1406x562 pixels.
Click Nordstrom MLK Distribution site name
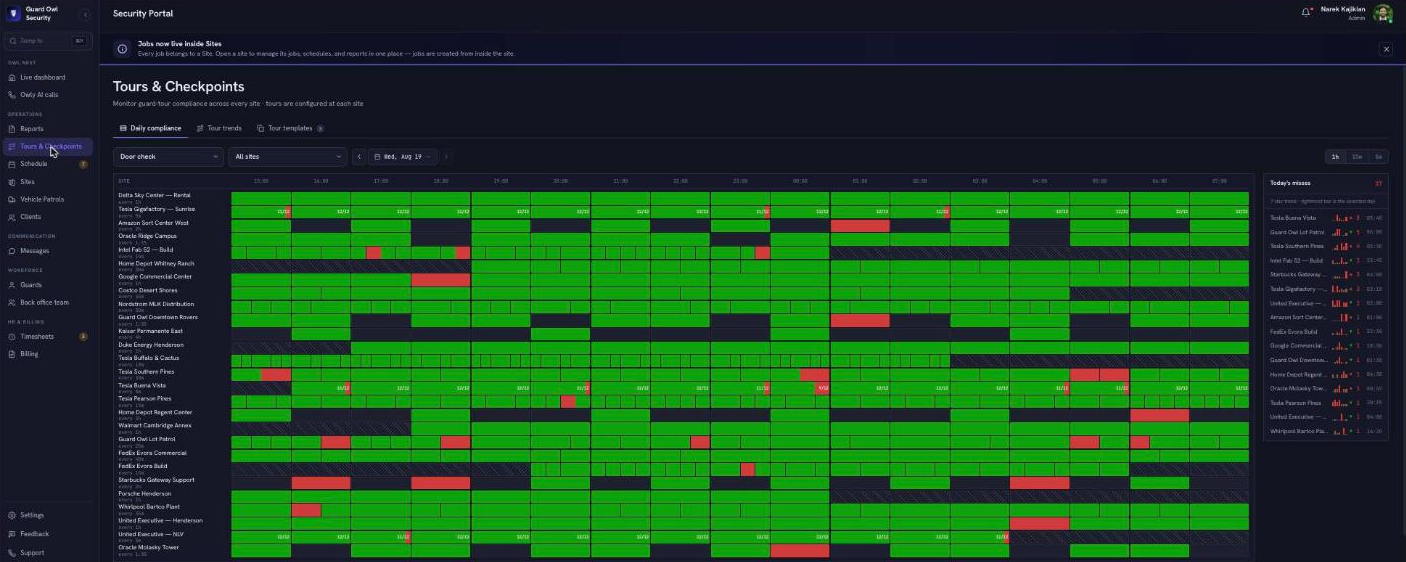coord(156,304)
